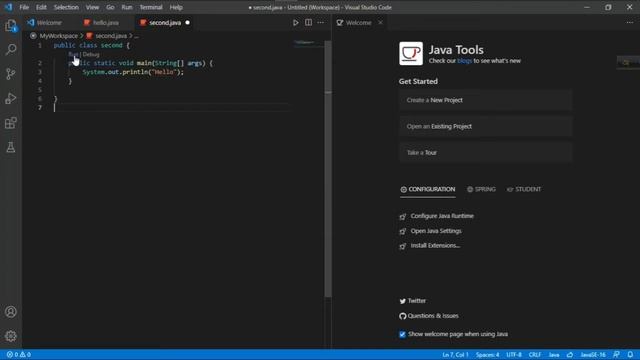Click the Java Tools coffee cup logo
Screen dimensions: 640x360
point(411,53)
